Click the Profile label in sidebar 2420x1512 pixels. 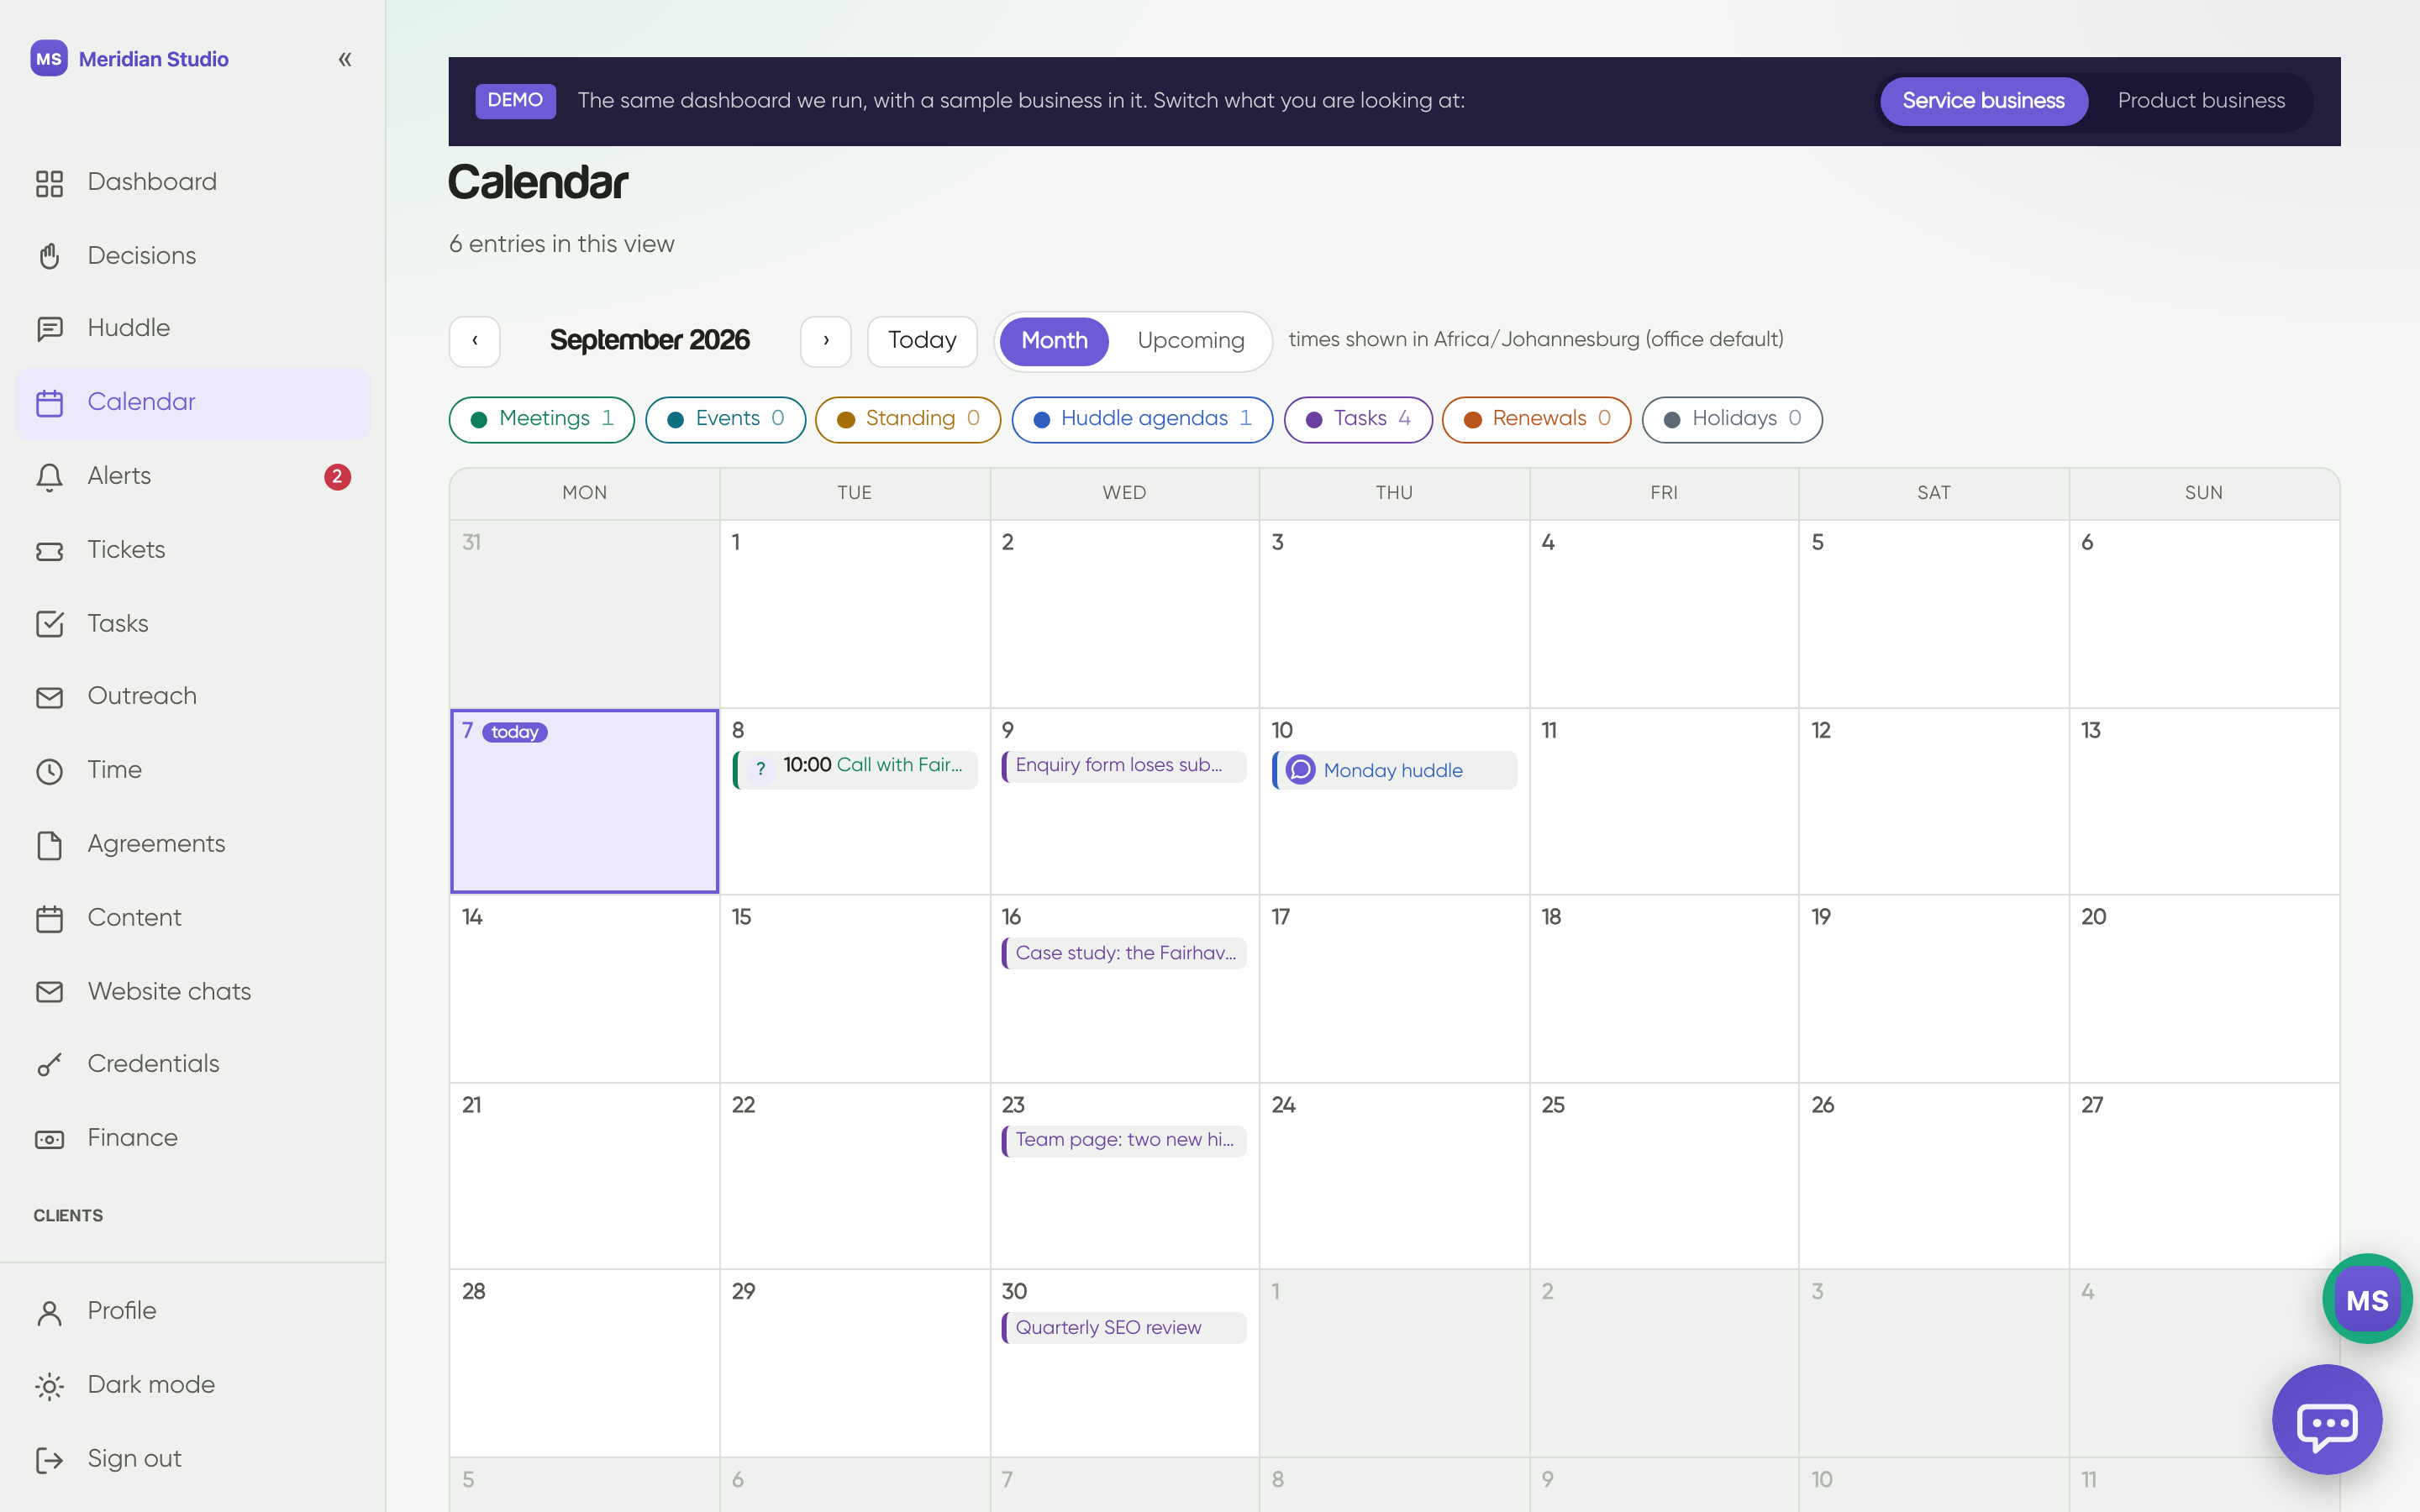pyautogui.click(x=121, y=1311)
